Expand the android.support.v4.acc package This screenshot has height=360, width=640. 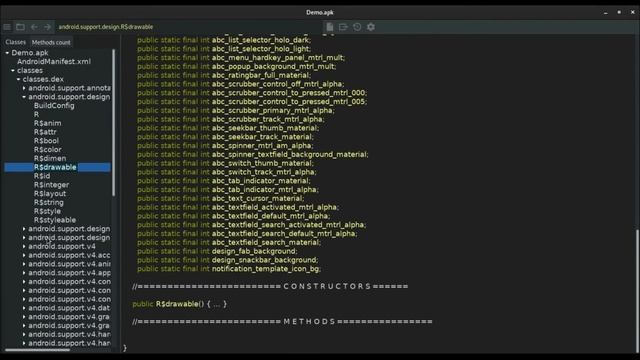(x=24, y=256)
